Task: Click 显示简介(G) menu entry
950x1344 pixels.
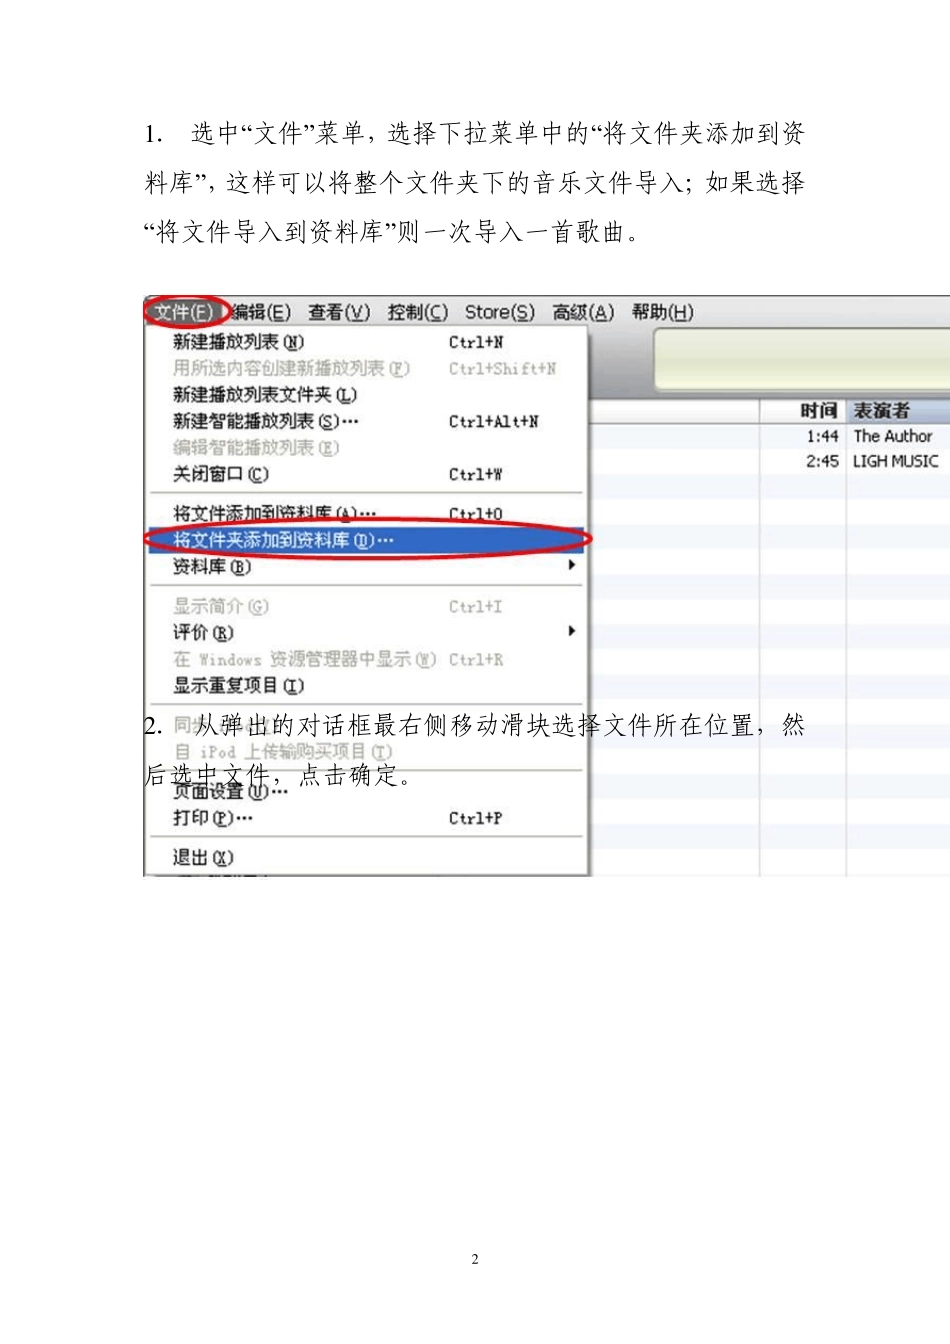Action: 367,606
